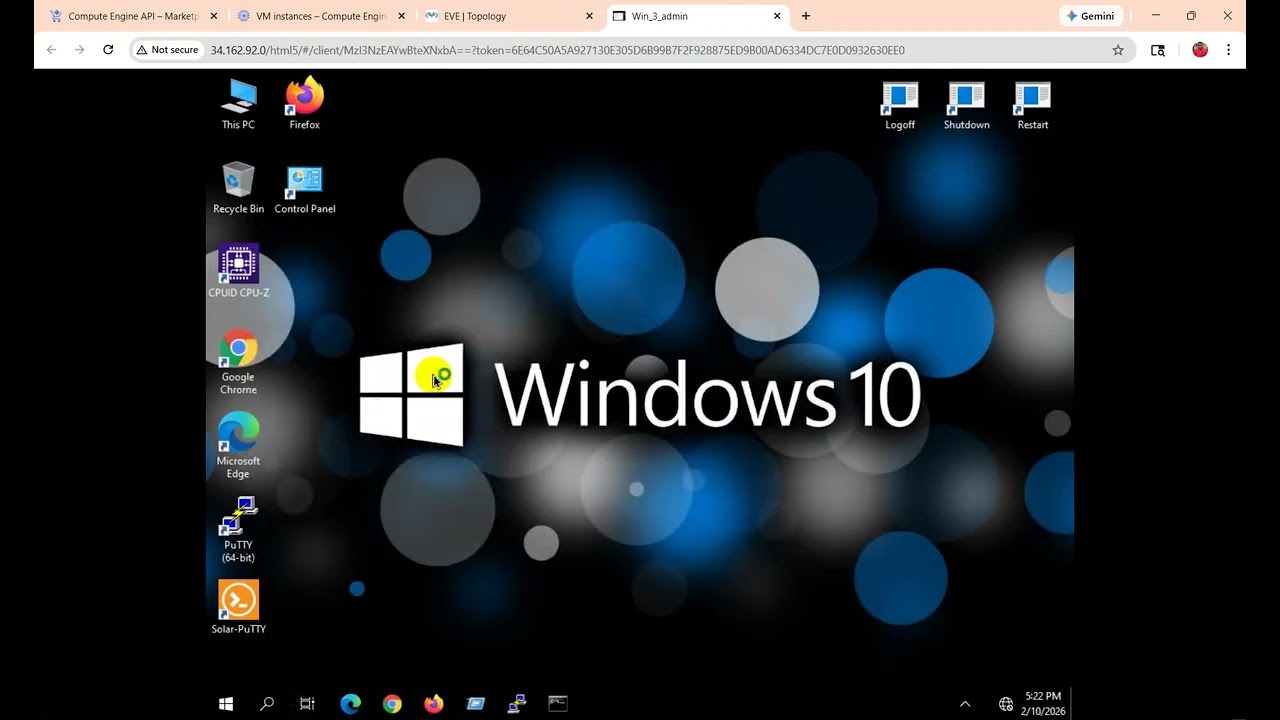The width and height of the screenshot is (1280, 720).
Task: Click the Shutdown desktop shortcut
Action: pyautogui.click(x=966, y=106)
